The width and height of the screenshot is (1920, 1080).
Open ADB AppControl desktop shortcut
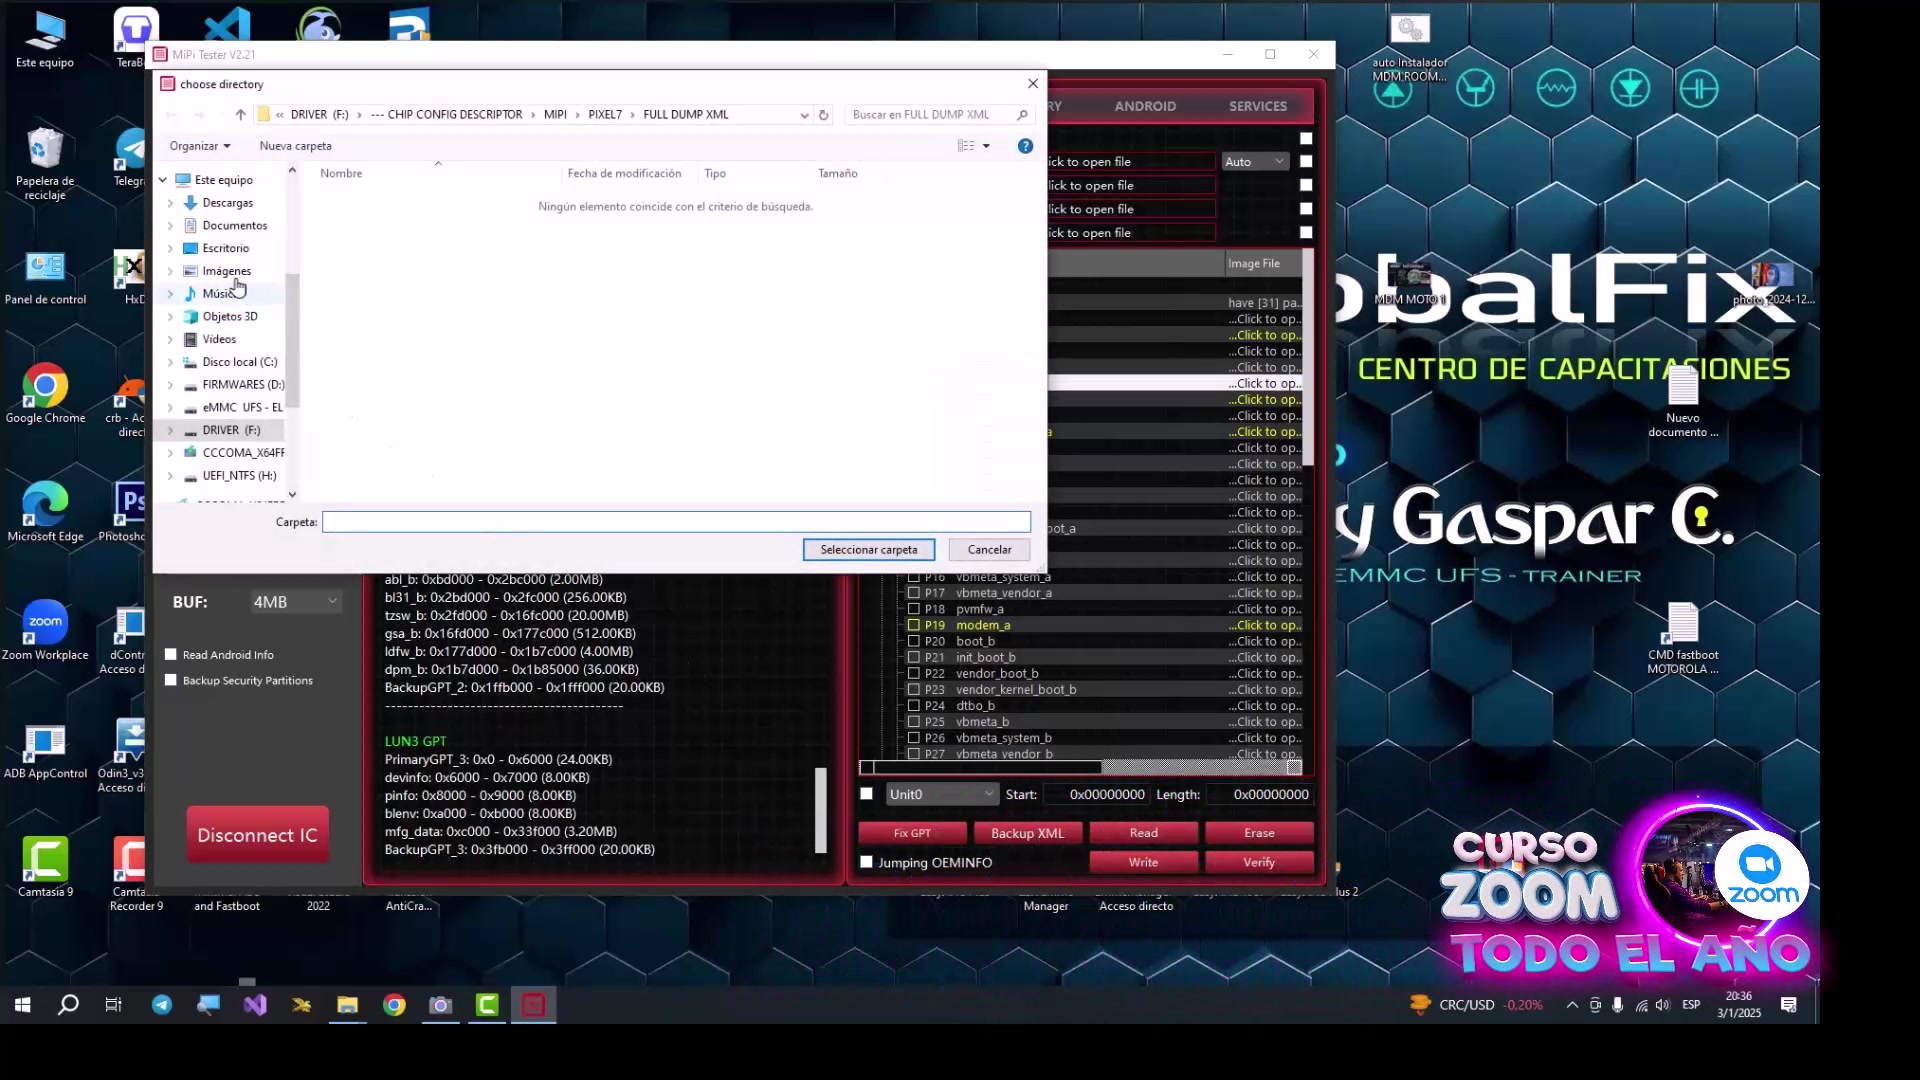tap(45, 750)
